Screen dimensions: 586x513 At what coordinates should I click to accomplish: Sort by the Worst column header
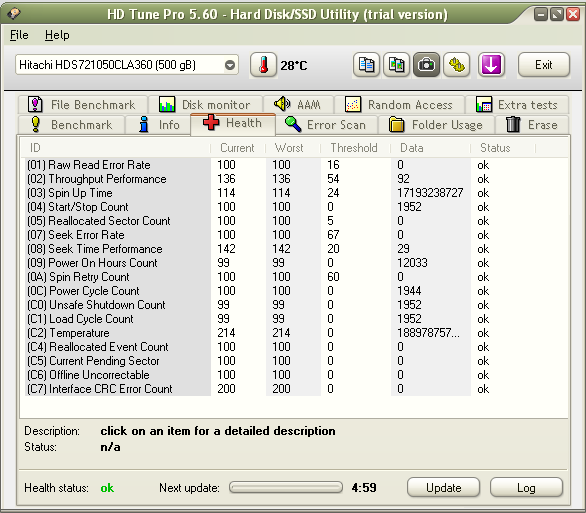click(293, 148)
